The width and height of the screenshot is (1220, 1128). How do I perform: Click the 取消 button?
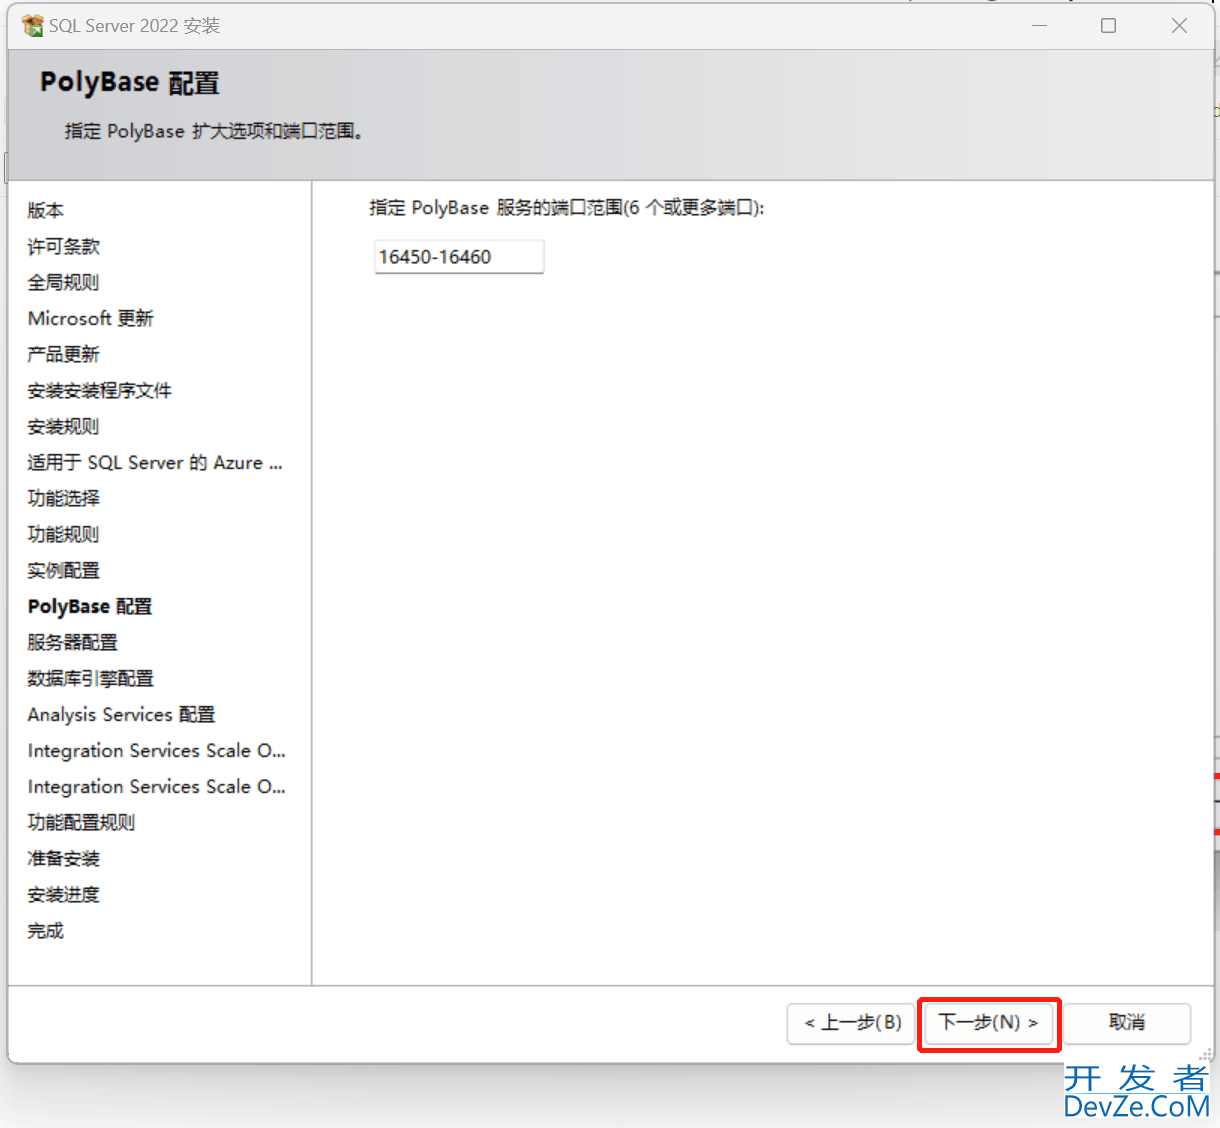[1127, 1023]
